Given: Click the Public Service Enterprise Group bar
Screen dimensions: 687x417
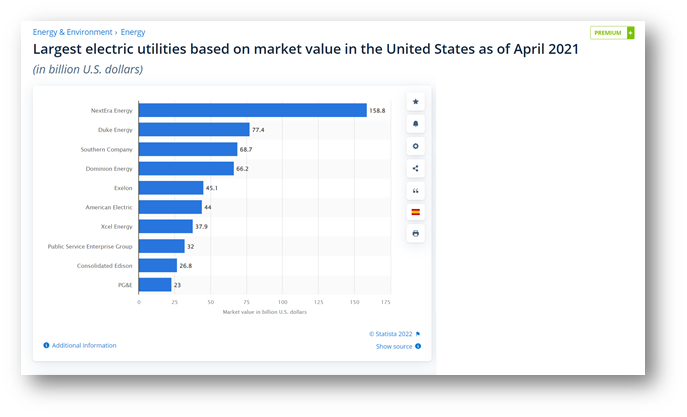Looking at the screenshot, I should click(x=162, y=246).
